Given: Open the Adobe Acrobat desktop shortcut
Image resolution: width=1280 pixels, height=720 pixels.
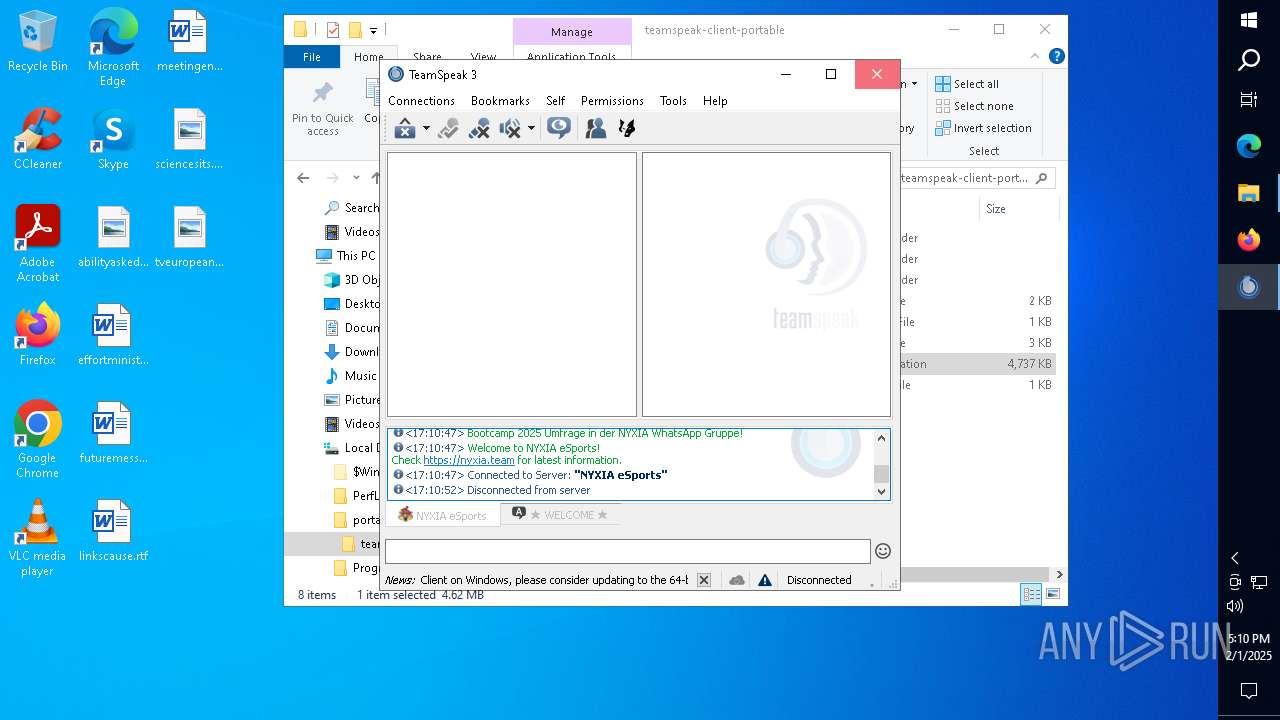Looking at the screenshot, I should (38, 244).
